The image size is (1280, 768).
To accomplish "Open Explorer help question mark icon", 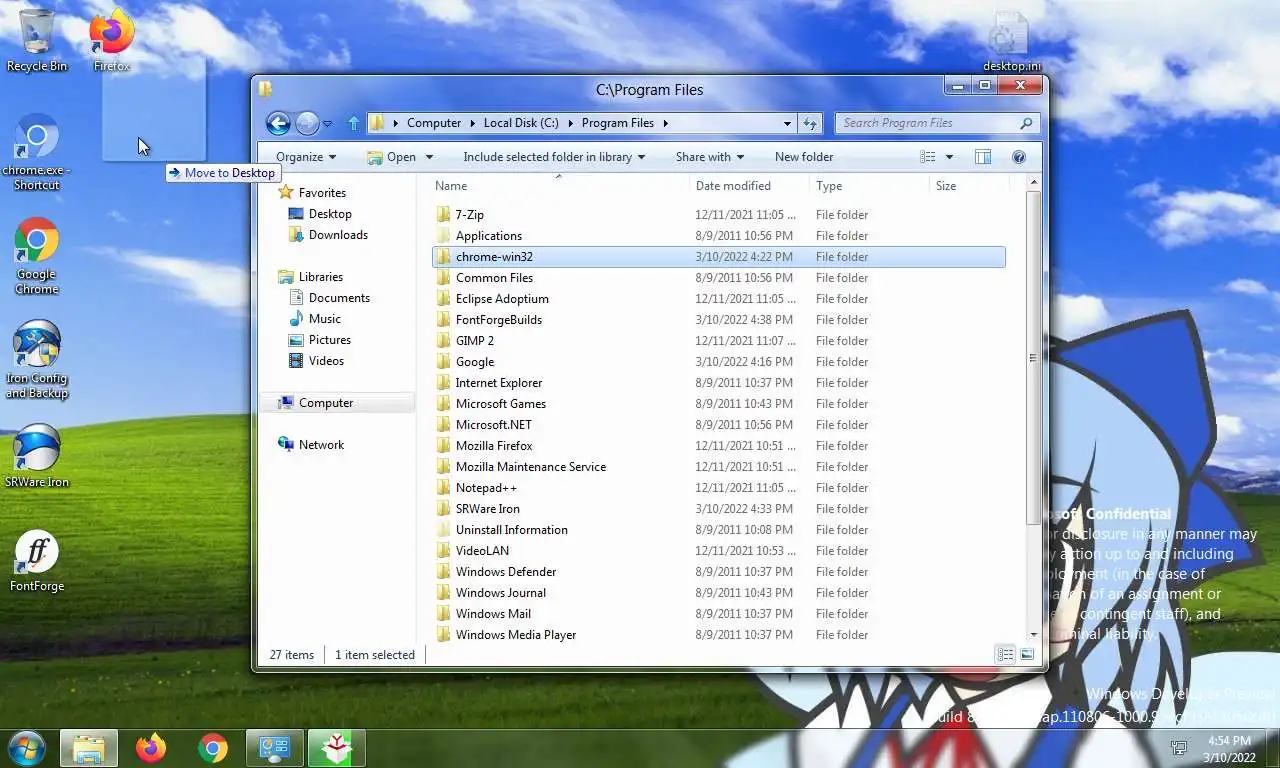I will (1019, 157).
